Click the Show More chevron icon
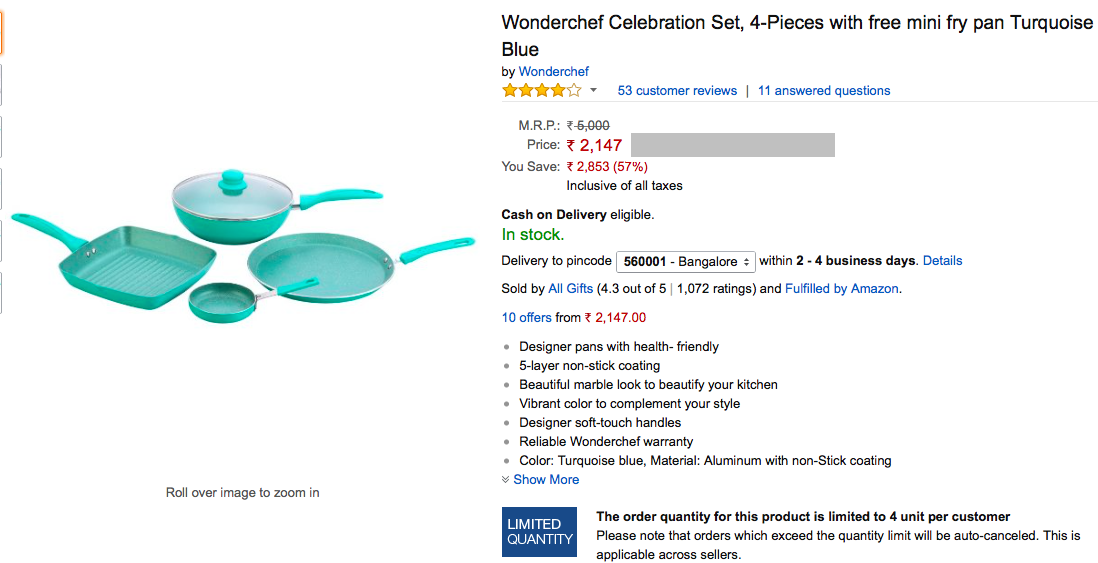This screenshot has width=1098, height=563. (506, 480)
